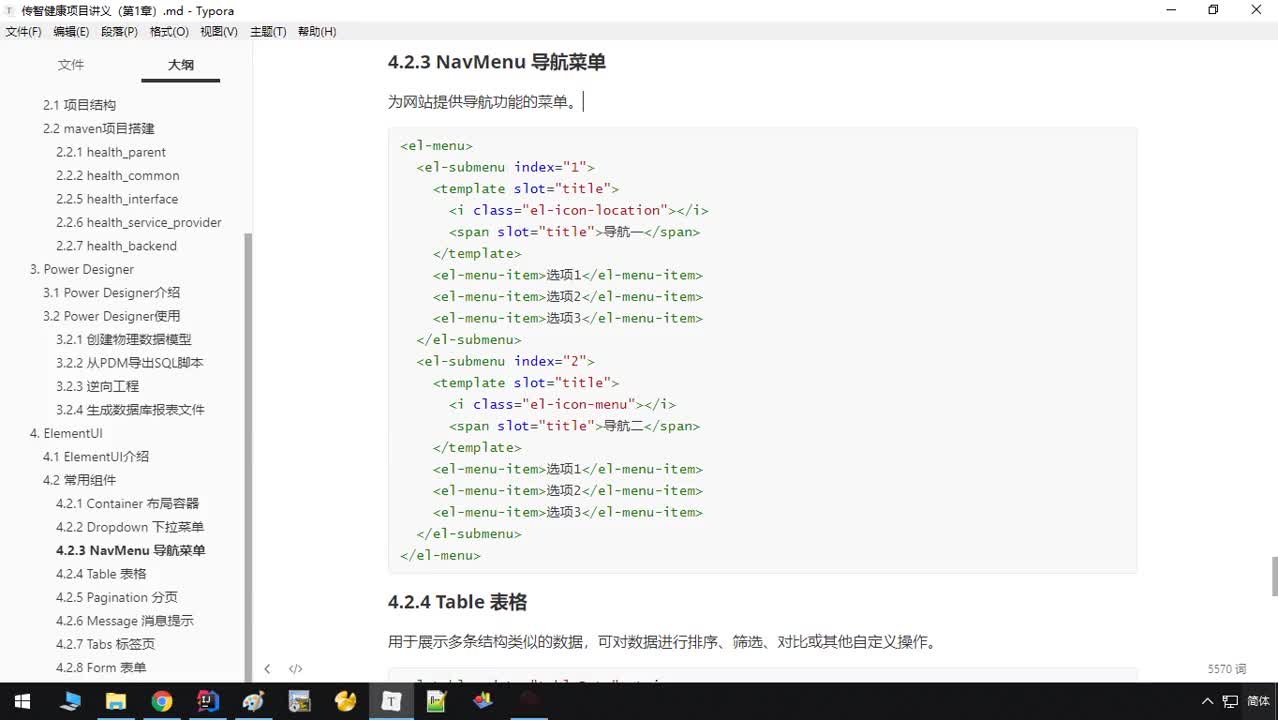Viewport: 1278px width, 720px height.
Task: Open the 主题(T) menu
Action: pos(268,32)
